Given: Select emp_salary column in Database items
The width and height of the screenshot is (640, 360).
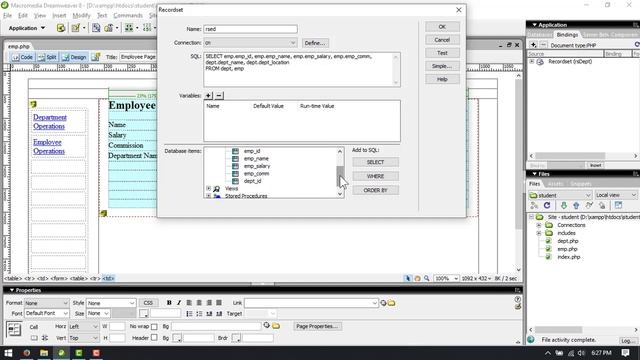Looking at the screenshot, I should coord(257,166).
